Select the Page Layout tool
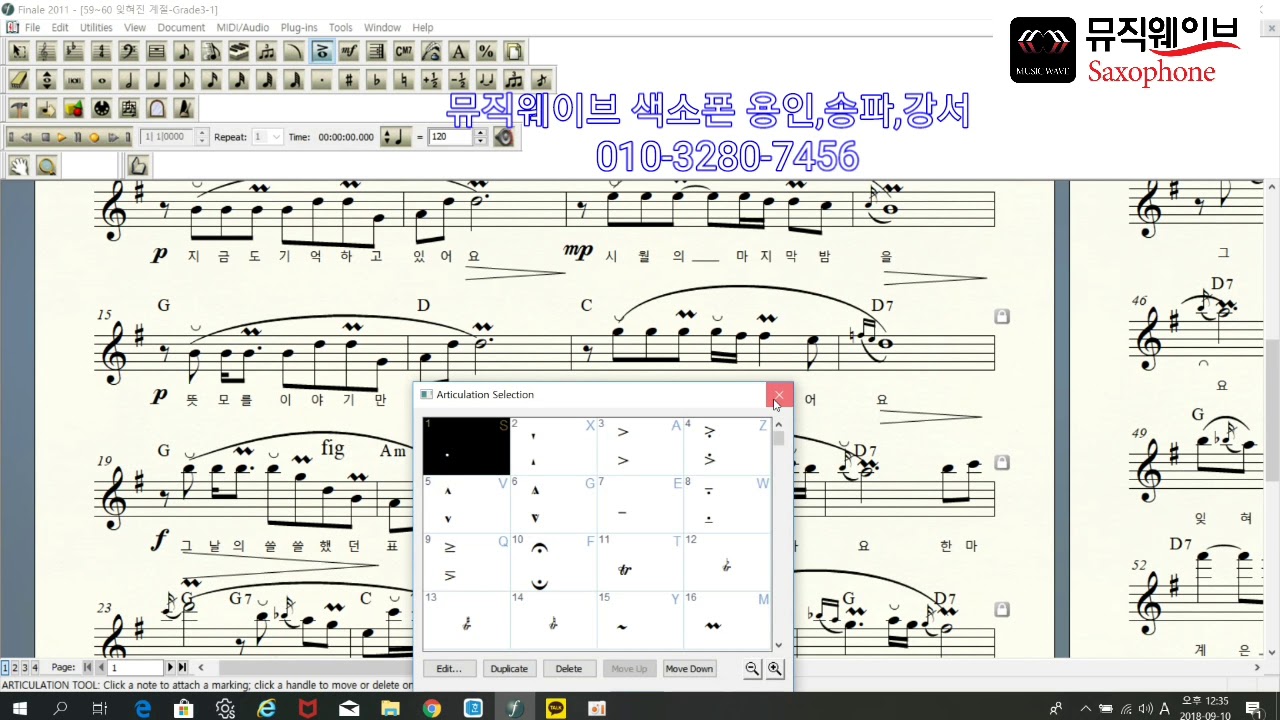The image size is (1280, 720). click(513, 52)
